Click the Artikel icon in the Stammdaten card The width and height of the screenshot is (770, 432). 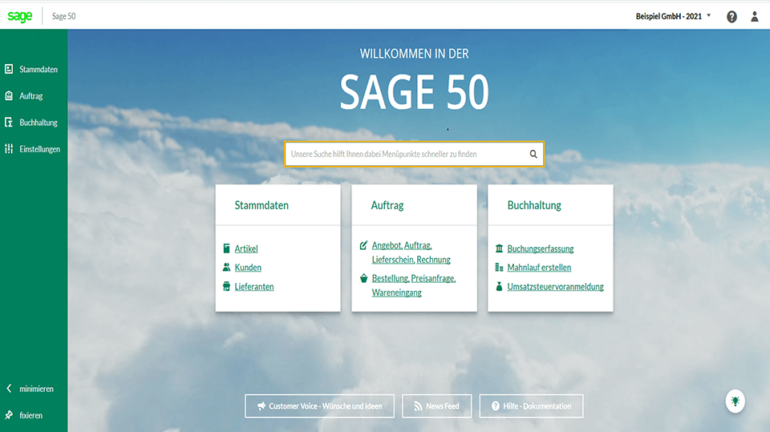[x=226, y=248]
